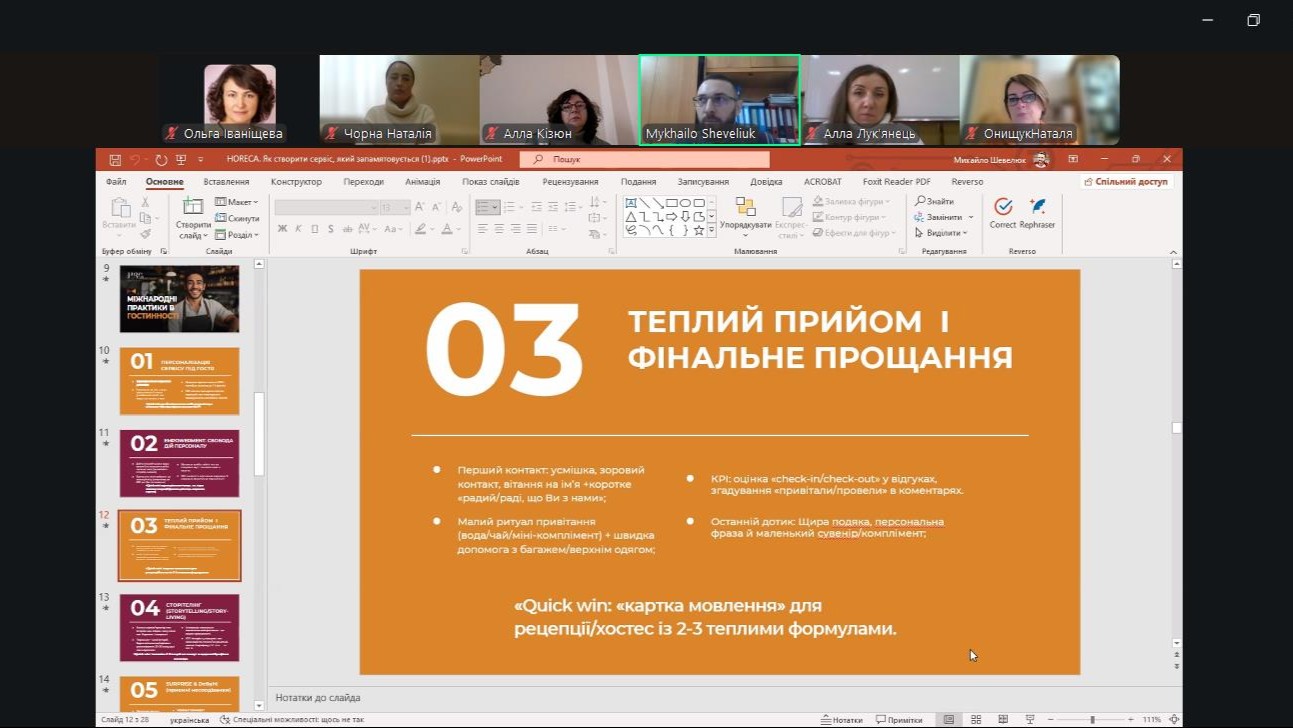The image size is (1293, 728).
Task: Expand the Упорядкувати arrange dropdown
Action: 745,230
